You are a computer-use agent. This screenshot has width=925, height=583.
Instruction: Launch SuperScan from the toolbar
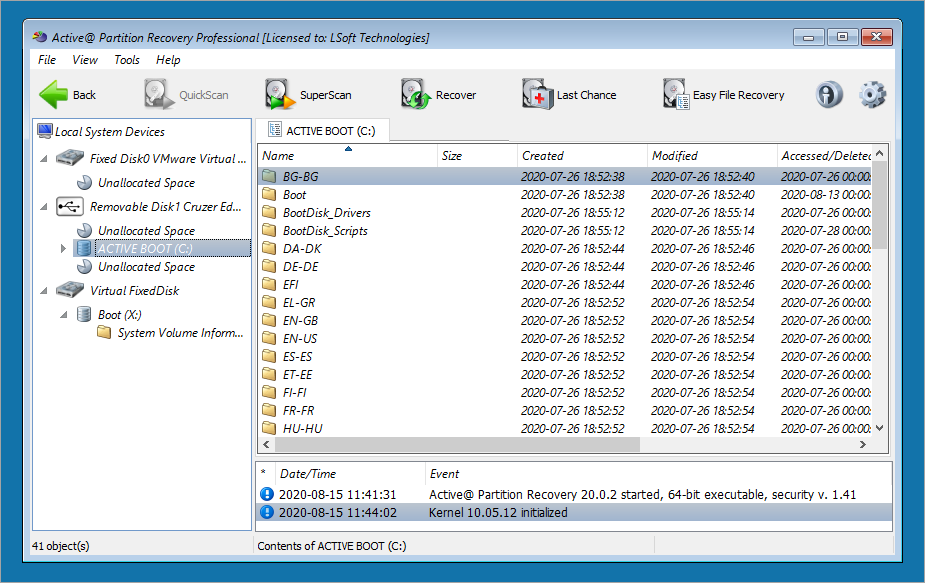pyautogui.click(x=309, y=94)
